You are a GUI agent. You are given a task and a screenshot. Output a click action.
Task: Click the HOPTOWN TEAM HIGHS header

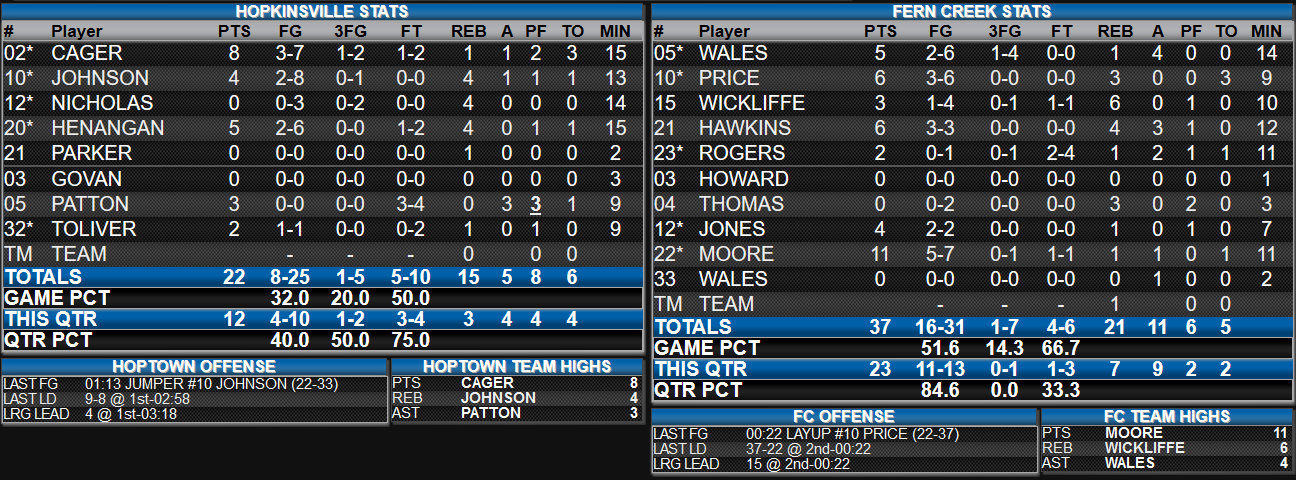517,367
